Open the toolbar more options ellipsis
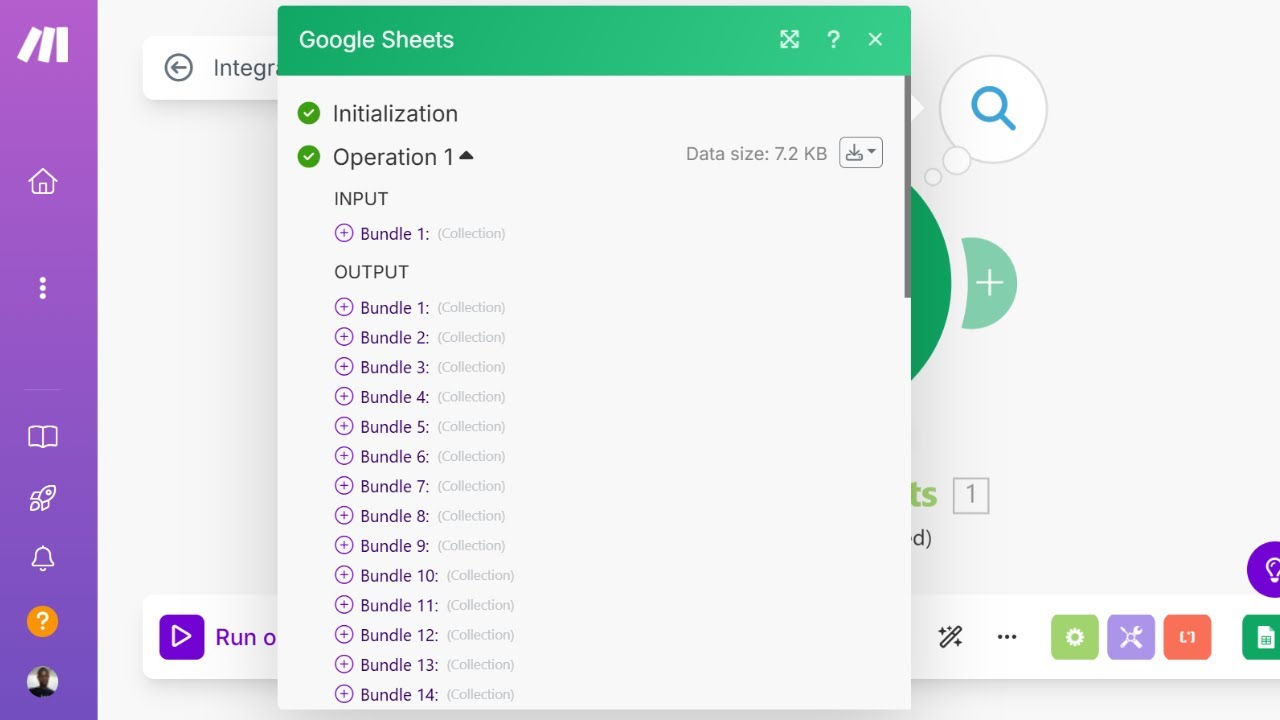The image size is (1280, 720). [x=1007, y=637]
